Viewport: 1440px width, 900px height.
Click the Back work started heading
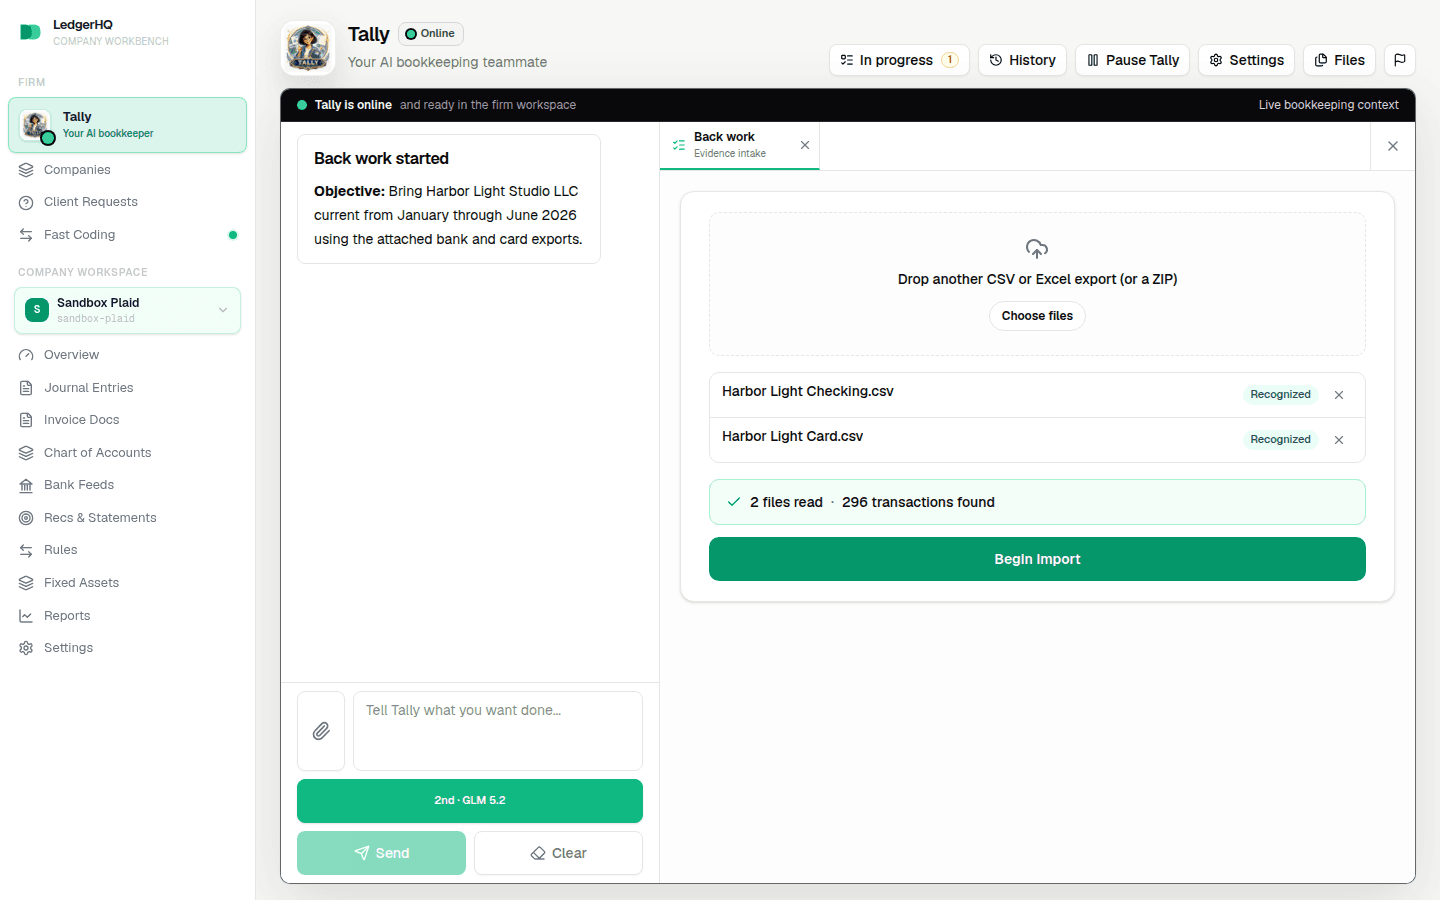point(381,158)
